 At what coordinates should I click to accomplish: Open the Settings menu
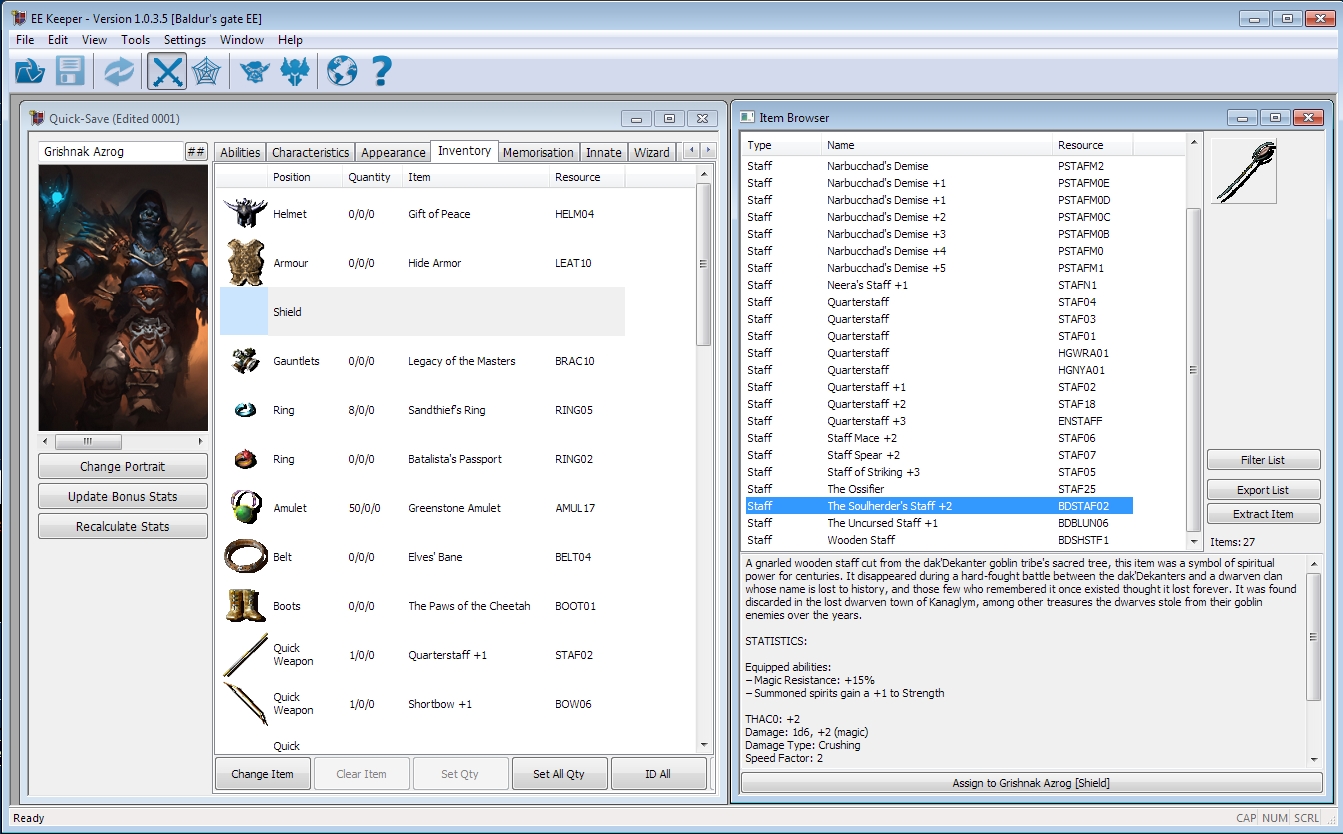[185, 40]
